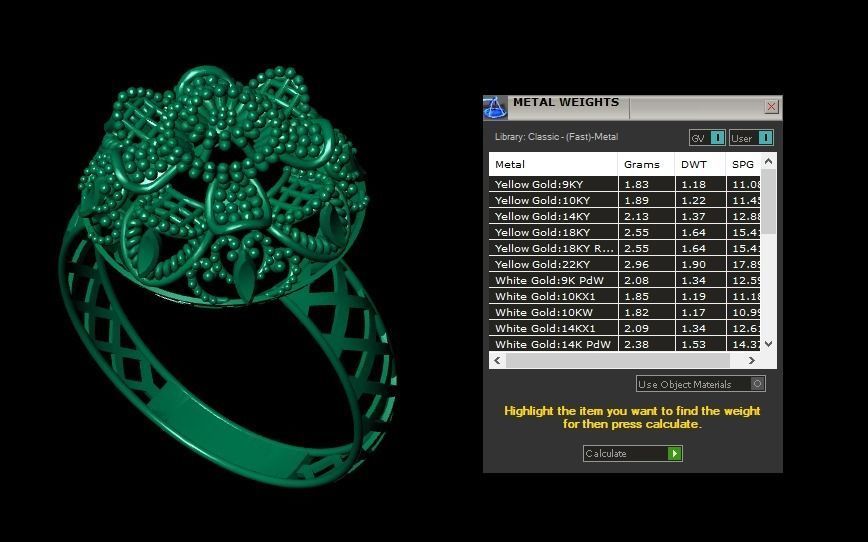Sort by the DWT column header

tap(700, 164)
